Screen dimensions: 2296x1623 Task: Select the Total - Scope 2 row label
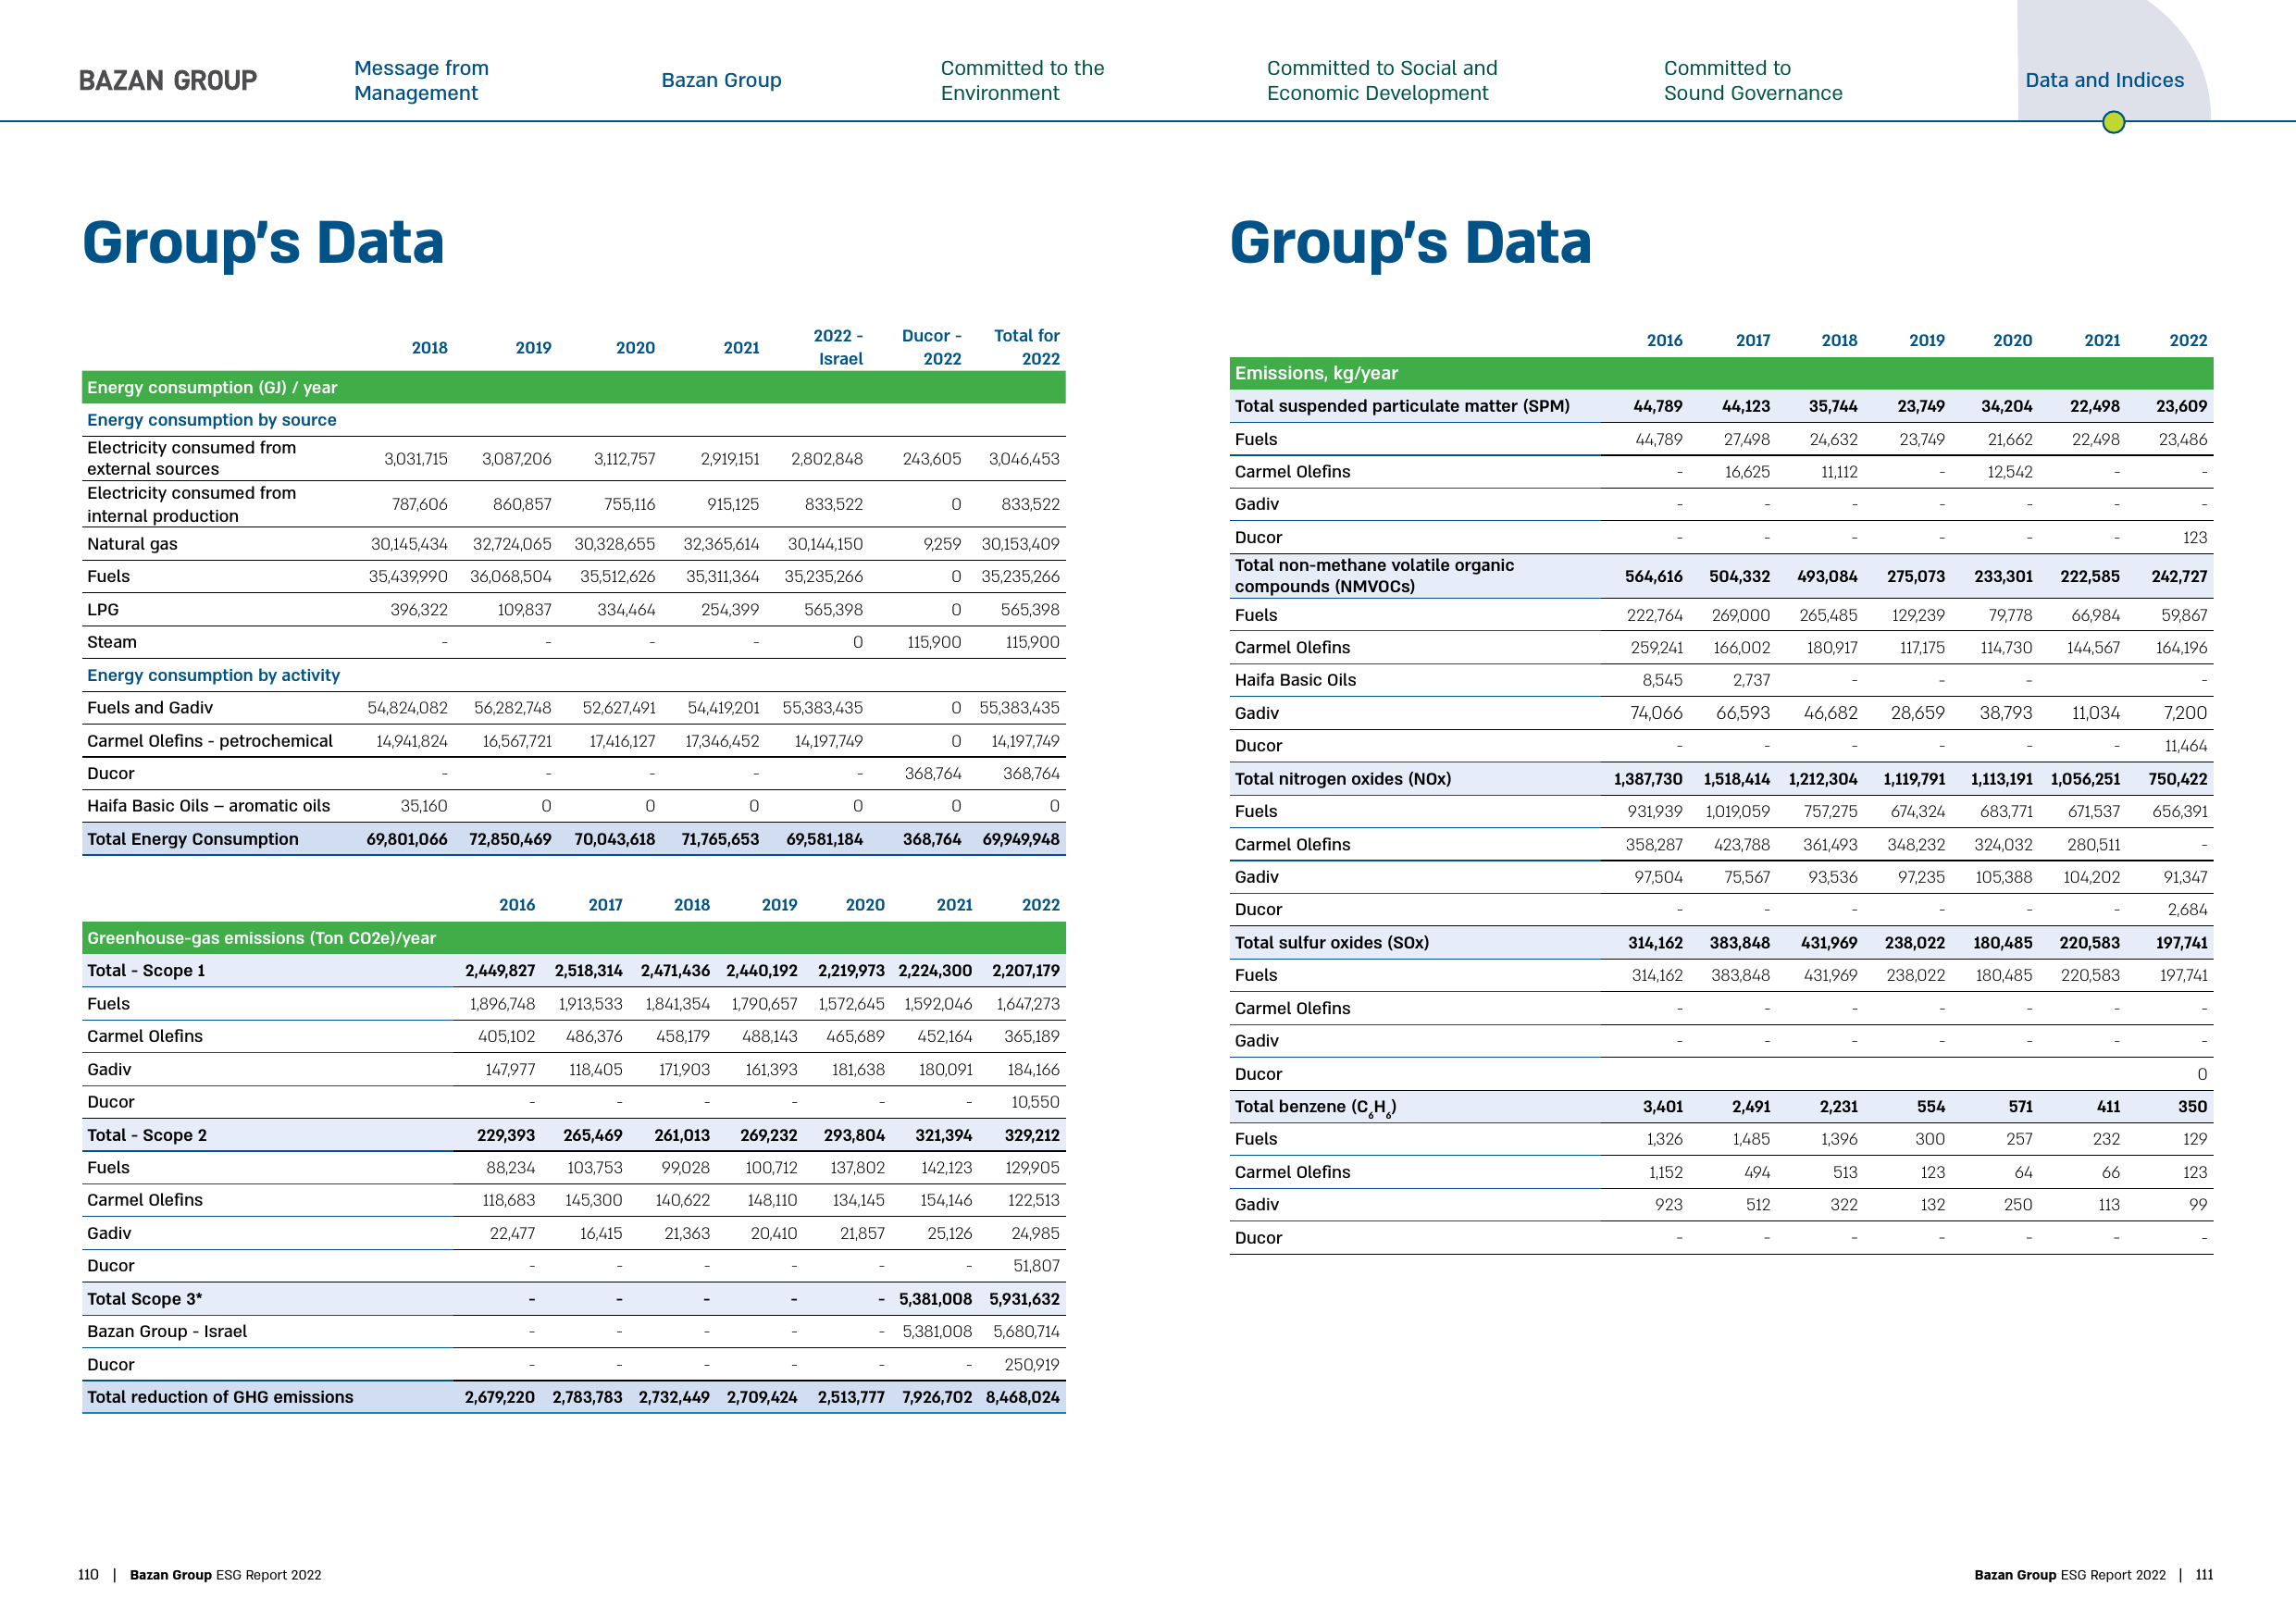(147, 1135)
